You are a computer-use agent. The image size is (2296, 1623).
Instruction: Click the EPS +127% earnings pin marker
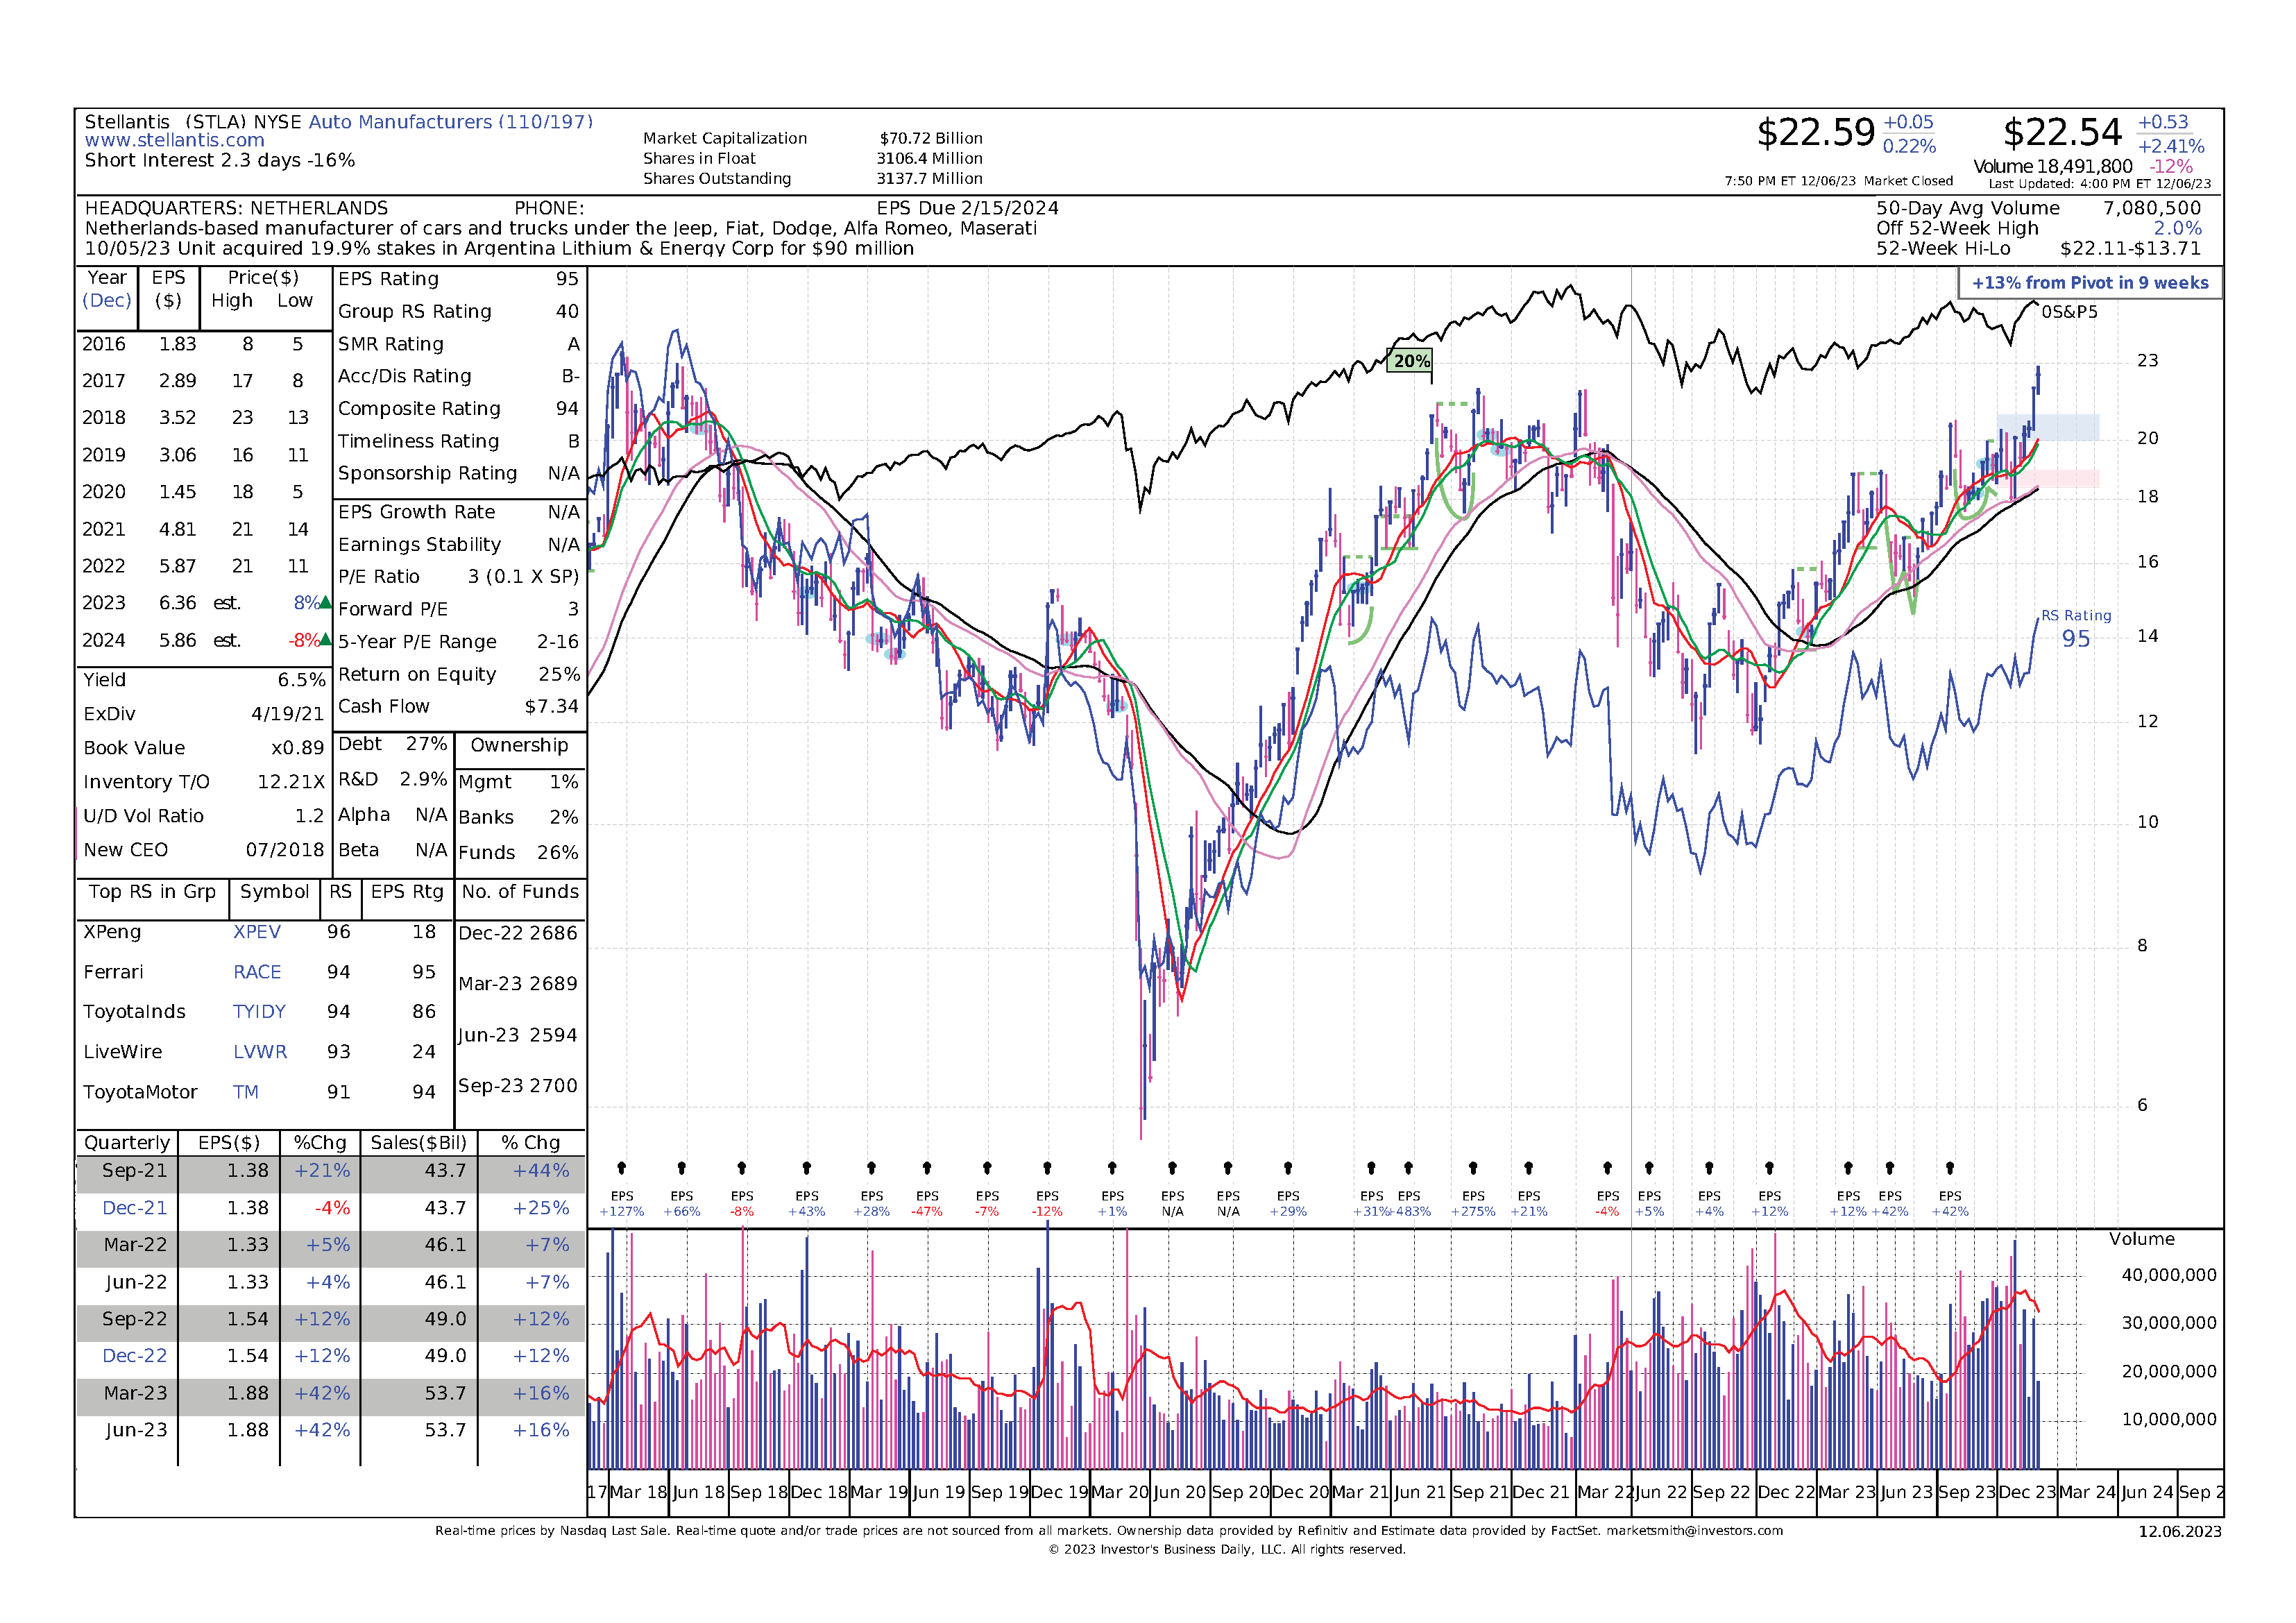point(622,1168)
